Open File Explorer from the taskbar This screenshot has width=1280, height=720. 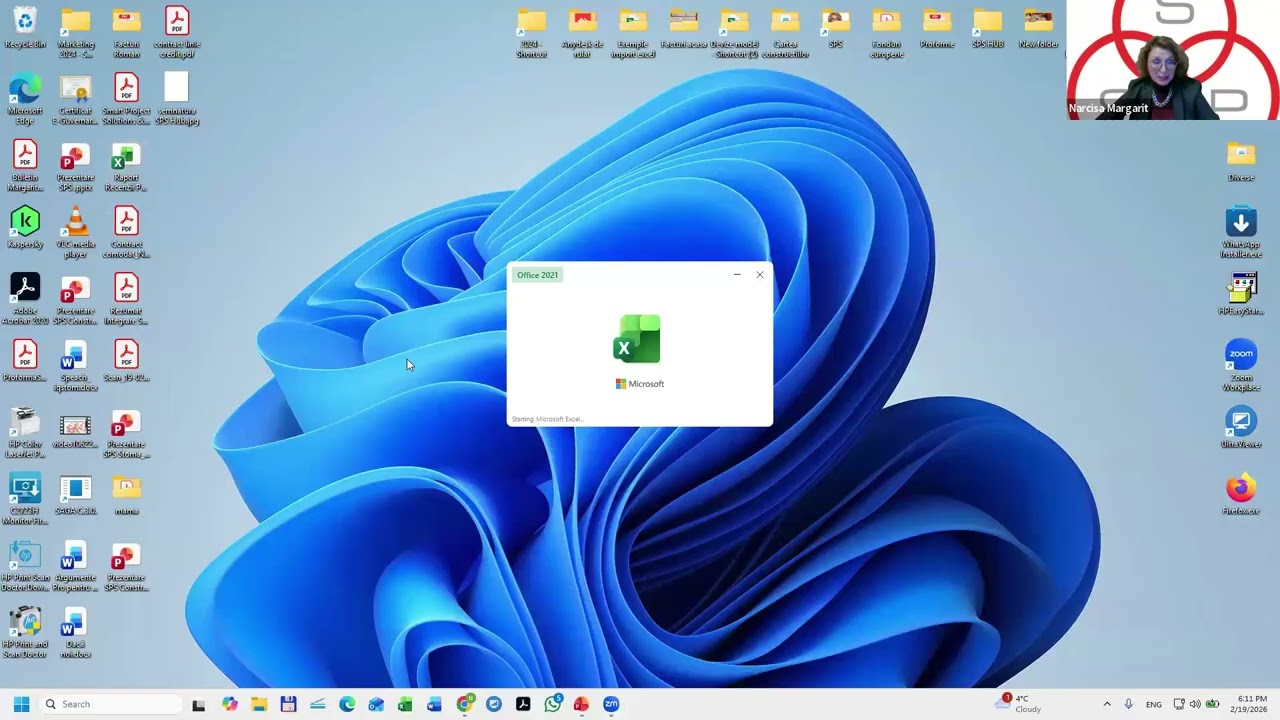coord(259,704)
